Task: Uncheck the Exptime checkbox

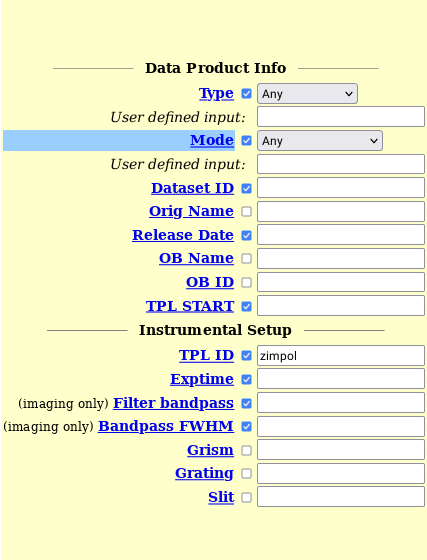Action: click(x=246, y=380)
